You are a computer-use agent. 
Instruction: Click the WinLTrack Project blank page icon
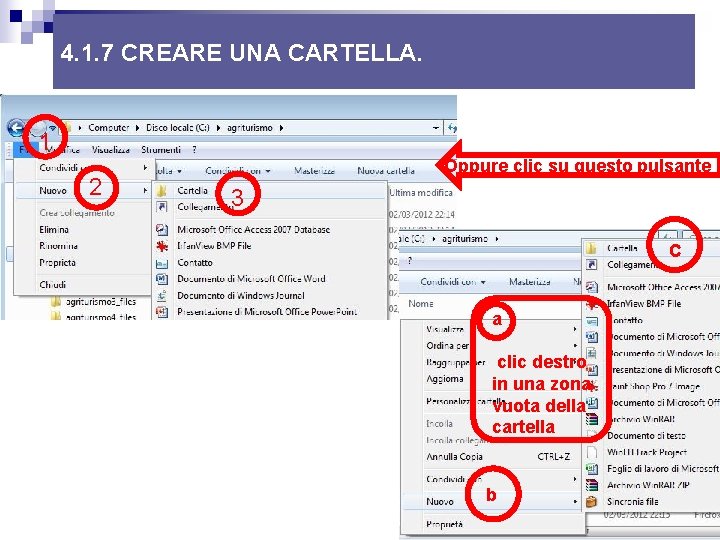coord(592,452)
